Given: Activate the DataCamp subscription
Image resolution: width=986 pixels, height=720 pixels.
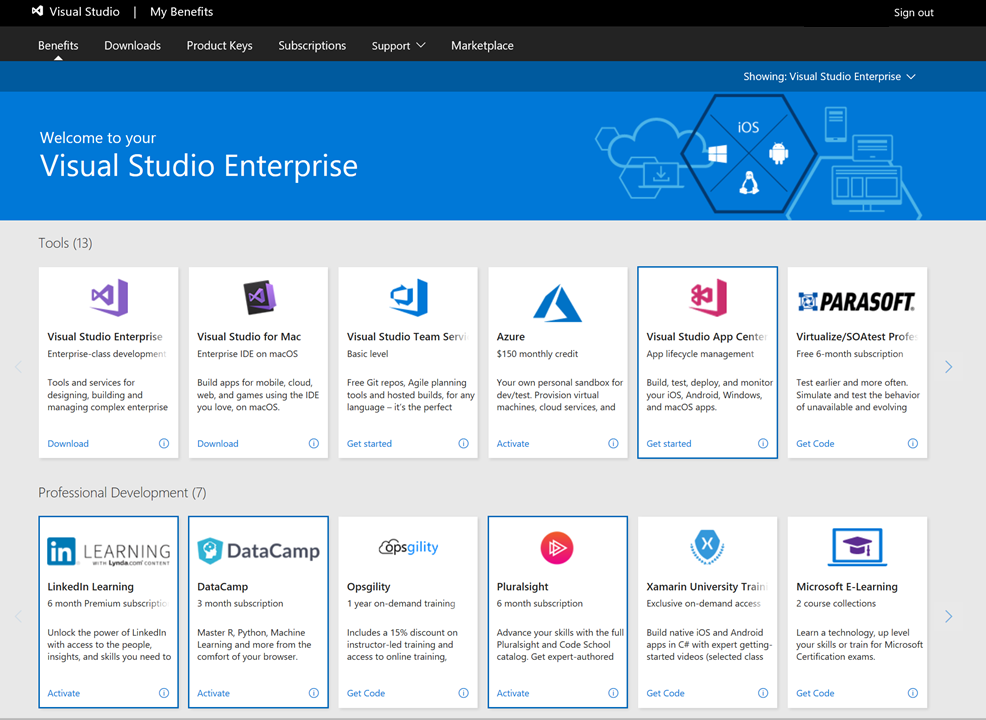Looking at the screenshot, I should point(213,693).
